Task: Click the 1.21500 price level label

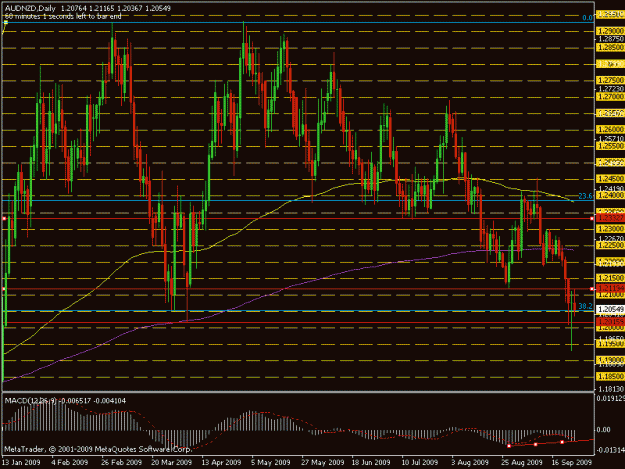Action: [x=610, y=278]
